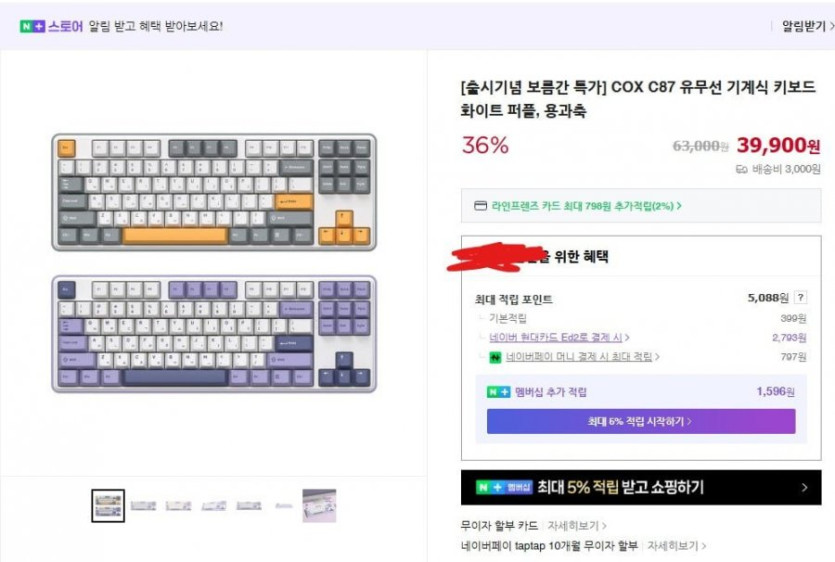This screenshot has width=835, height=562.
Task: Open taptap 10개월 무이자 할부 자세히보기
Action: 676,546
